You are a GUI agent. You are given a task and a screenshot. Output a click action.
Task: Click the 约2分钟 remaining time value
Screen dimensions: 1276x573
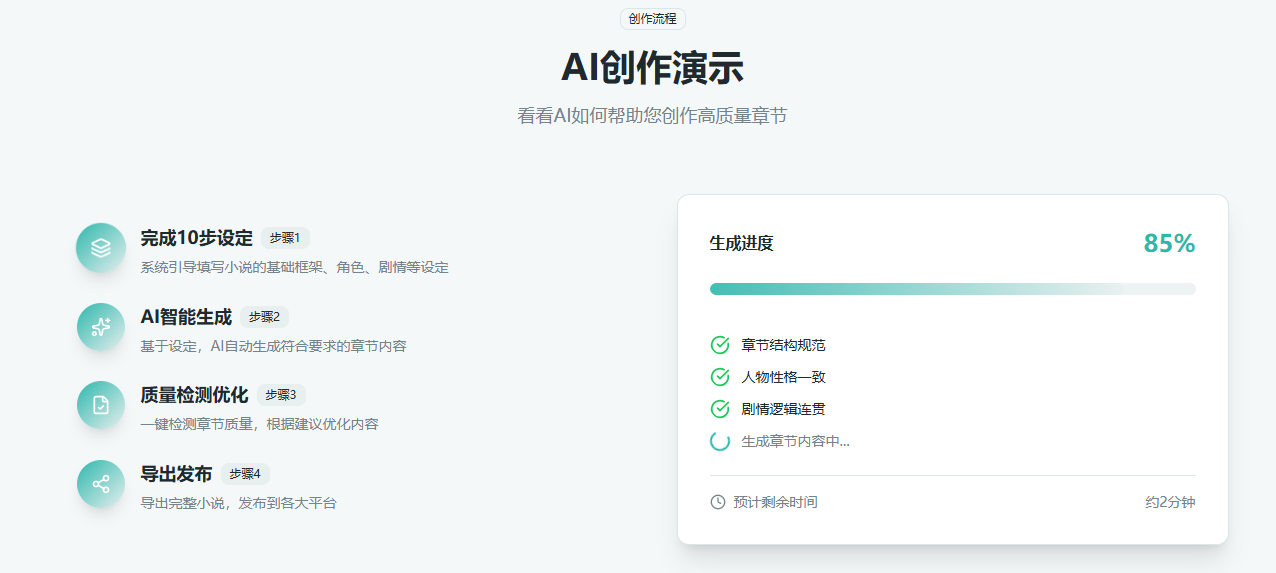click(x=1170, y=502)
